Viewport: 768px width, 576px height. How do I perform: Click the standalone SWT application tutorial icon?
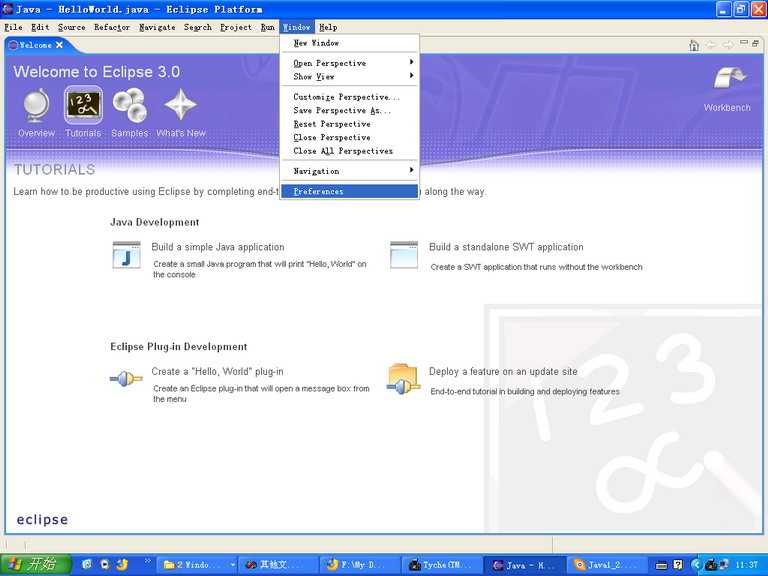pyautogui.click(x=404, y=255)
